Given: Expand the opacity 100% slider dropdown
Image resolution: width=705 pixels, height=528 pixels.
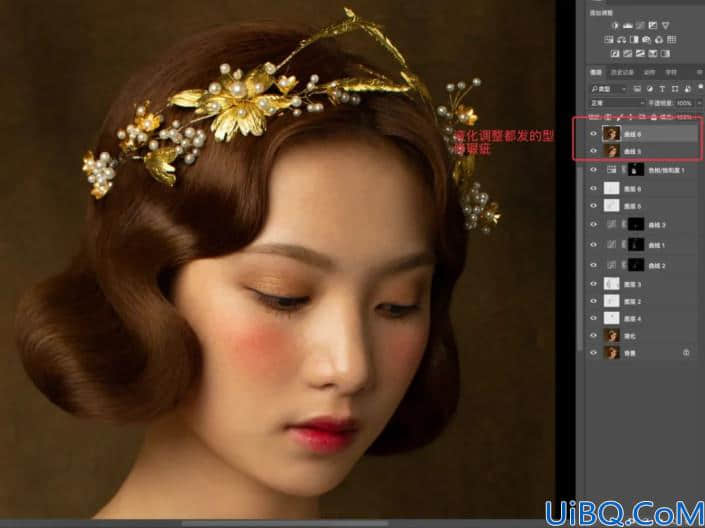Looking at the screenshot, I should 700,103.
